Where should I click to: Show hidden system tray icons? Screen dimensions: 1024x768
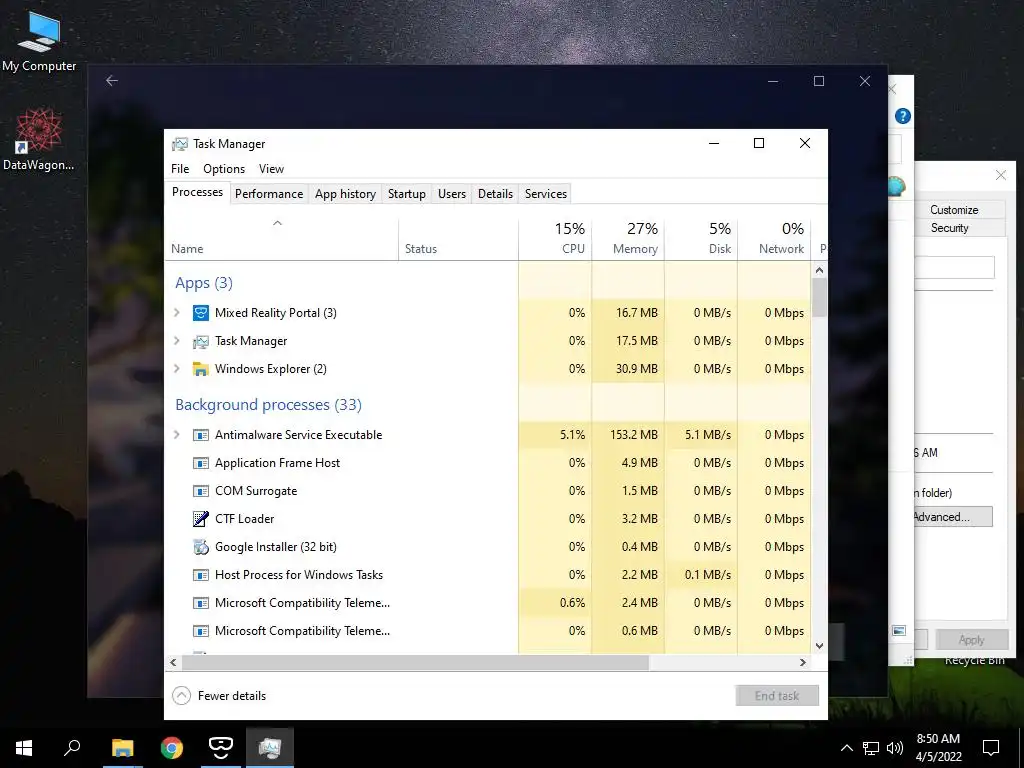coord(846,748)
